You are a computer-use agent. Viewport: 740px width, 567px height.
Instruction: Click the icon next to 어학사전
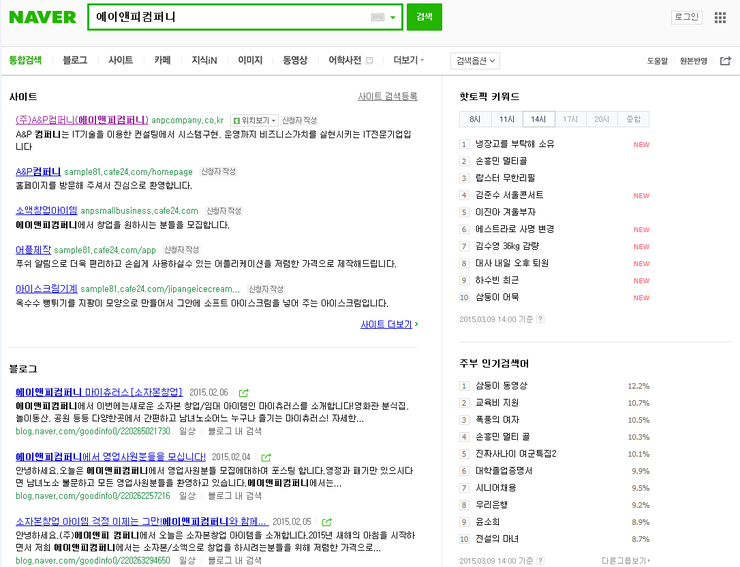pos(370,60)
